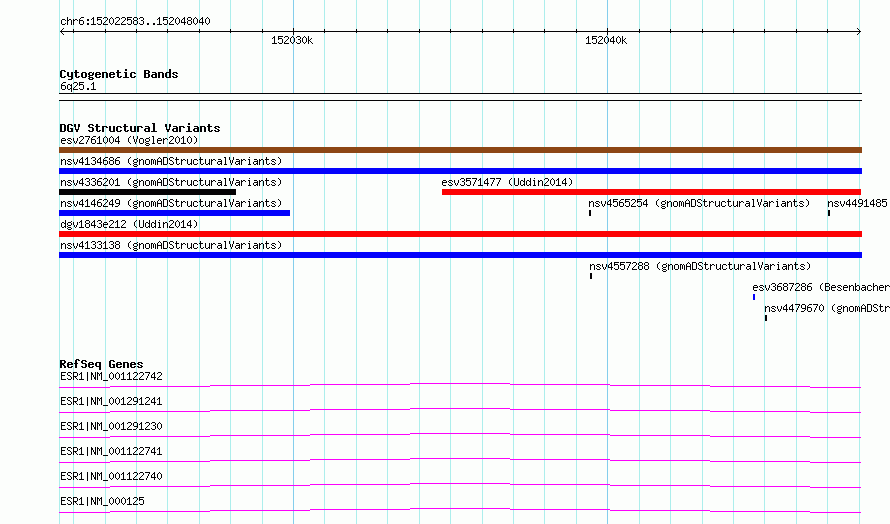
Task: Click the Cytogenetic Bands track heading
Action: coord(119,74)
